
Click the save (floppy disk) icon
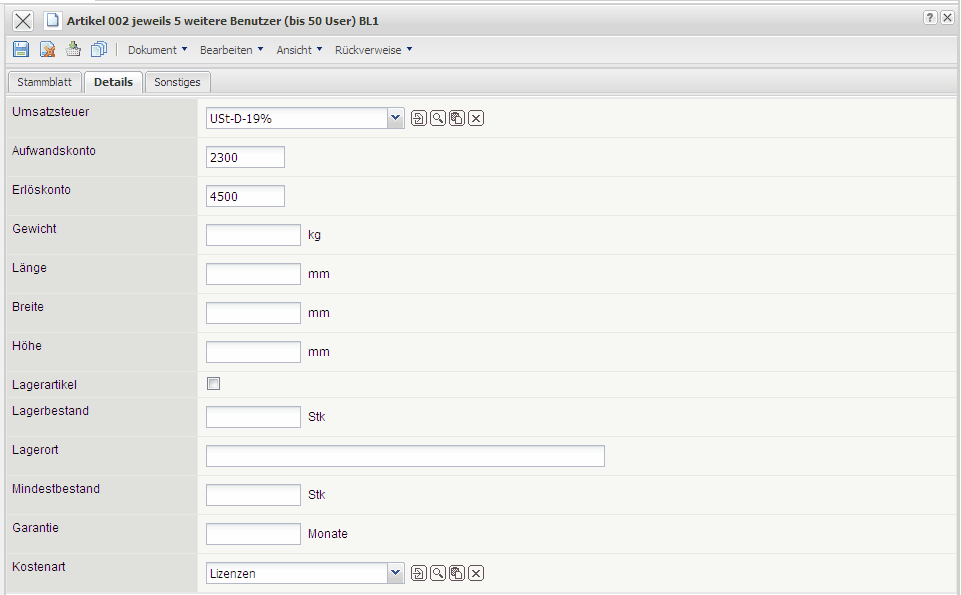click(21, 49)
